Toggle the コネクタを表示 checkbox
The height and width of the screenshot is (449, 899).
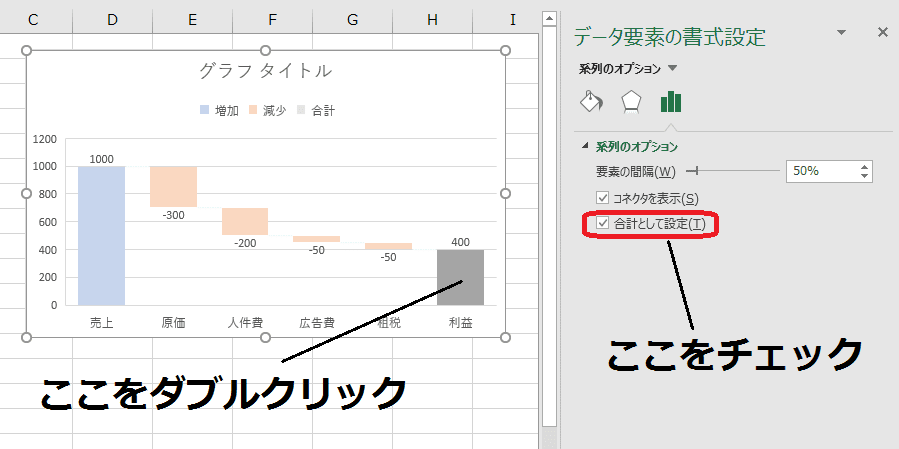(x=602, y=198)
